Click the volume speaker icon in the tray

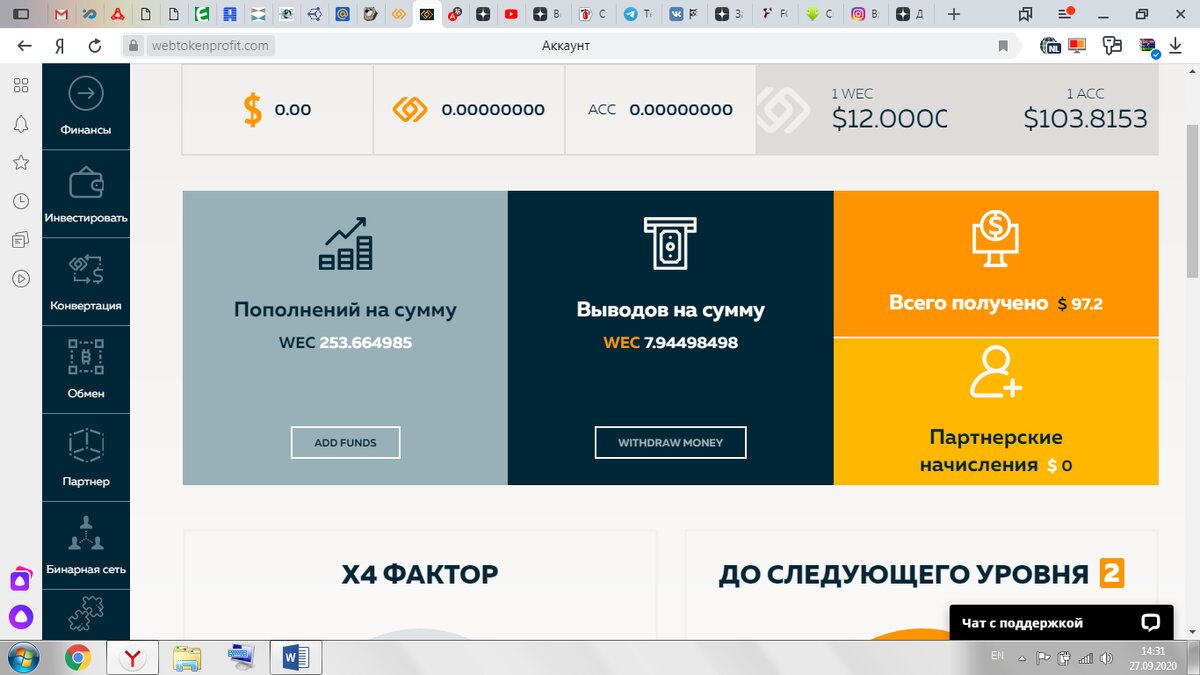pyautogui.click(x=1105, y=658)
